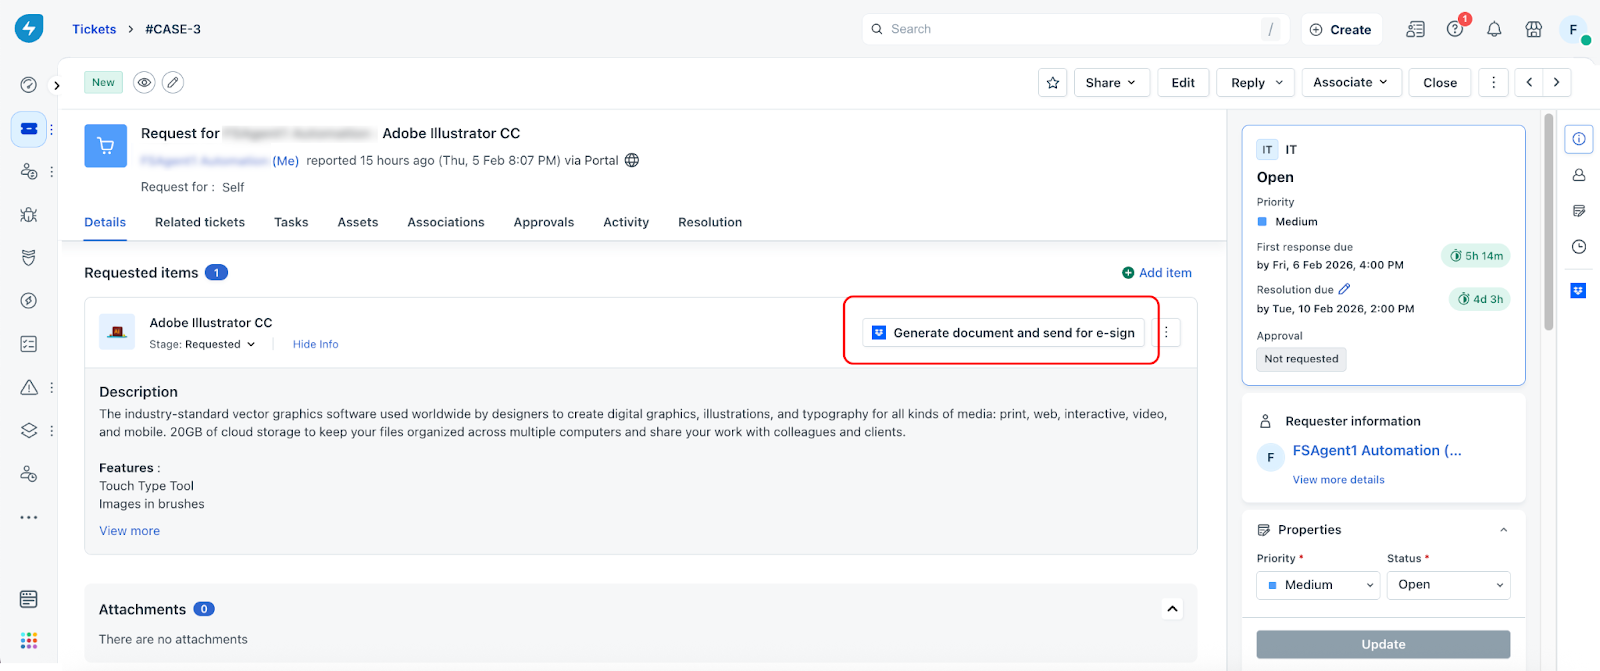Open the Priority Medium dropdown
This screenshot has width=1600, height=671.
(1318, 585)
